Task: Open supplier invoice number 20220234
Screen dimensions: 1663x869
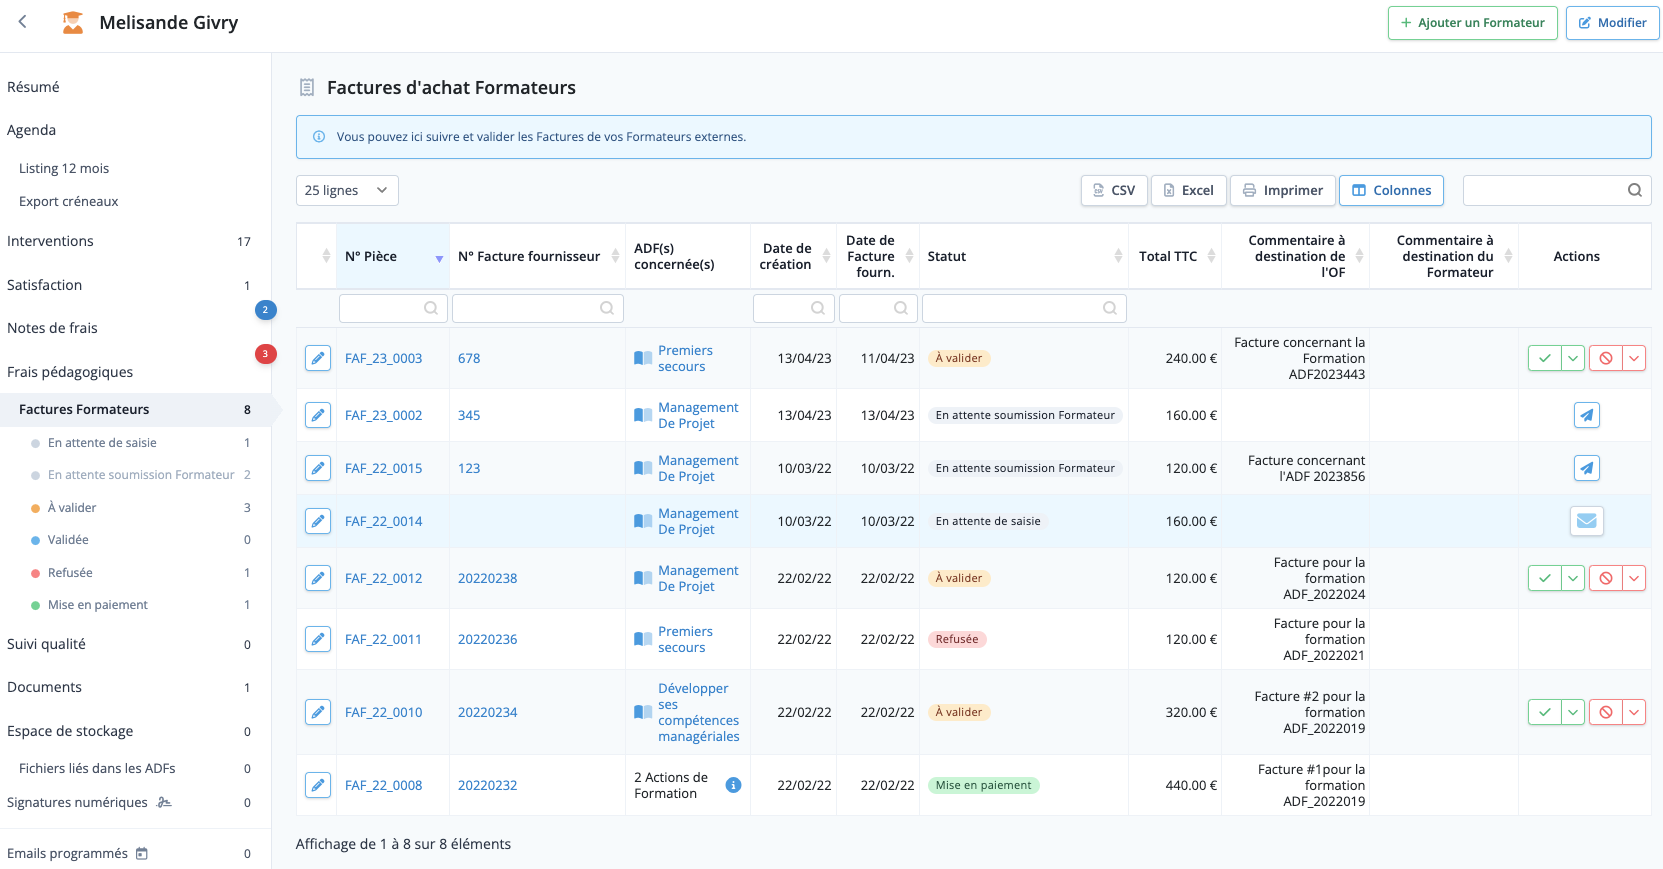Action: coord(487,712)
